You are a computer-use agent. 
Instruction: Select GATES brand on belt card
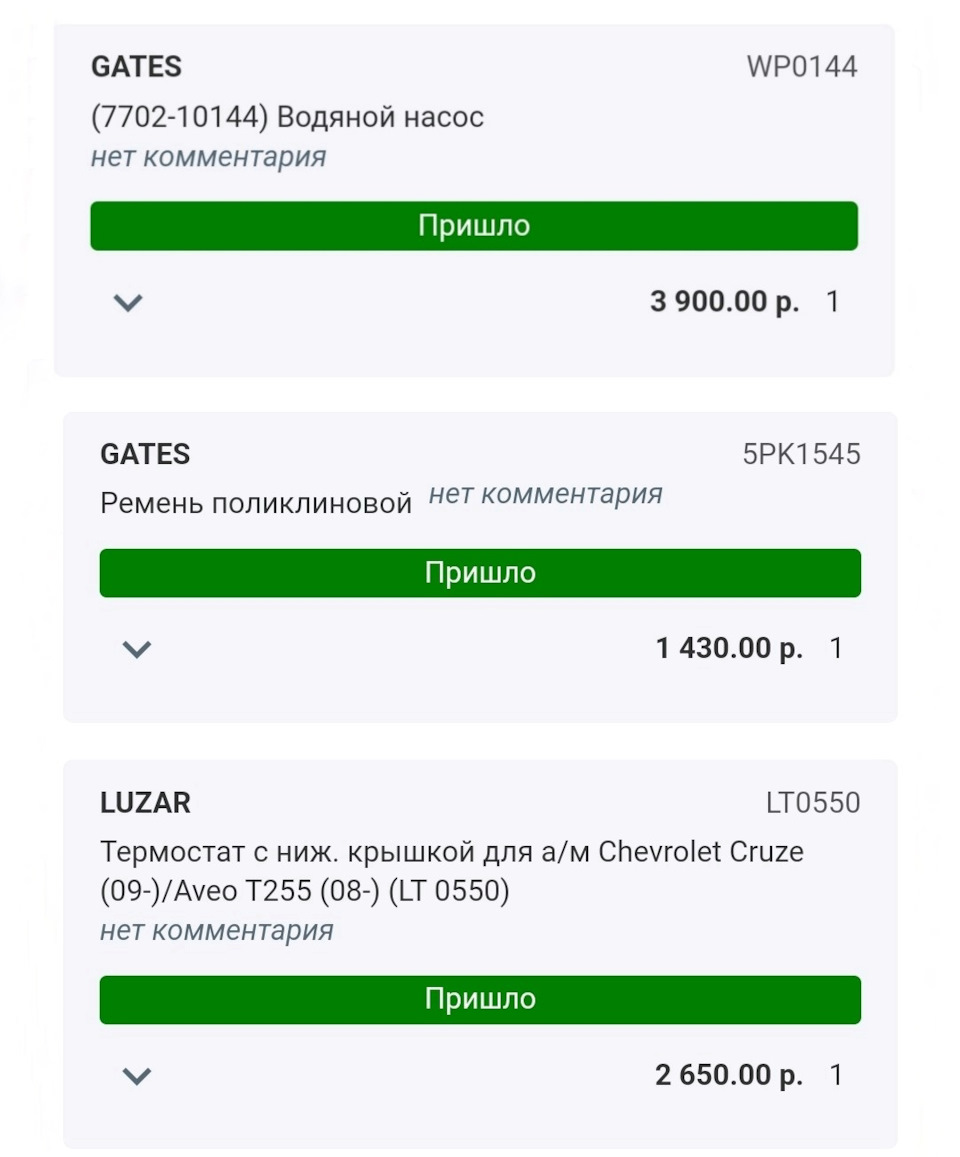pyautogui.click(x=145, y=454)
